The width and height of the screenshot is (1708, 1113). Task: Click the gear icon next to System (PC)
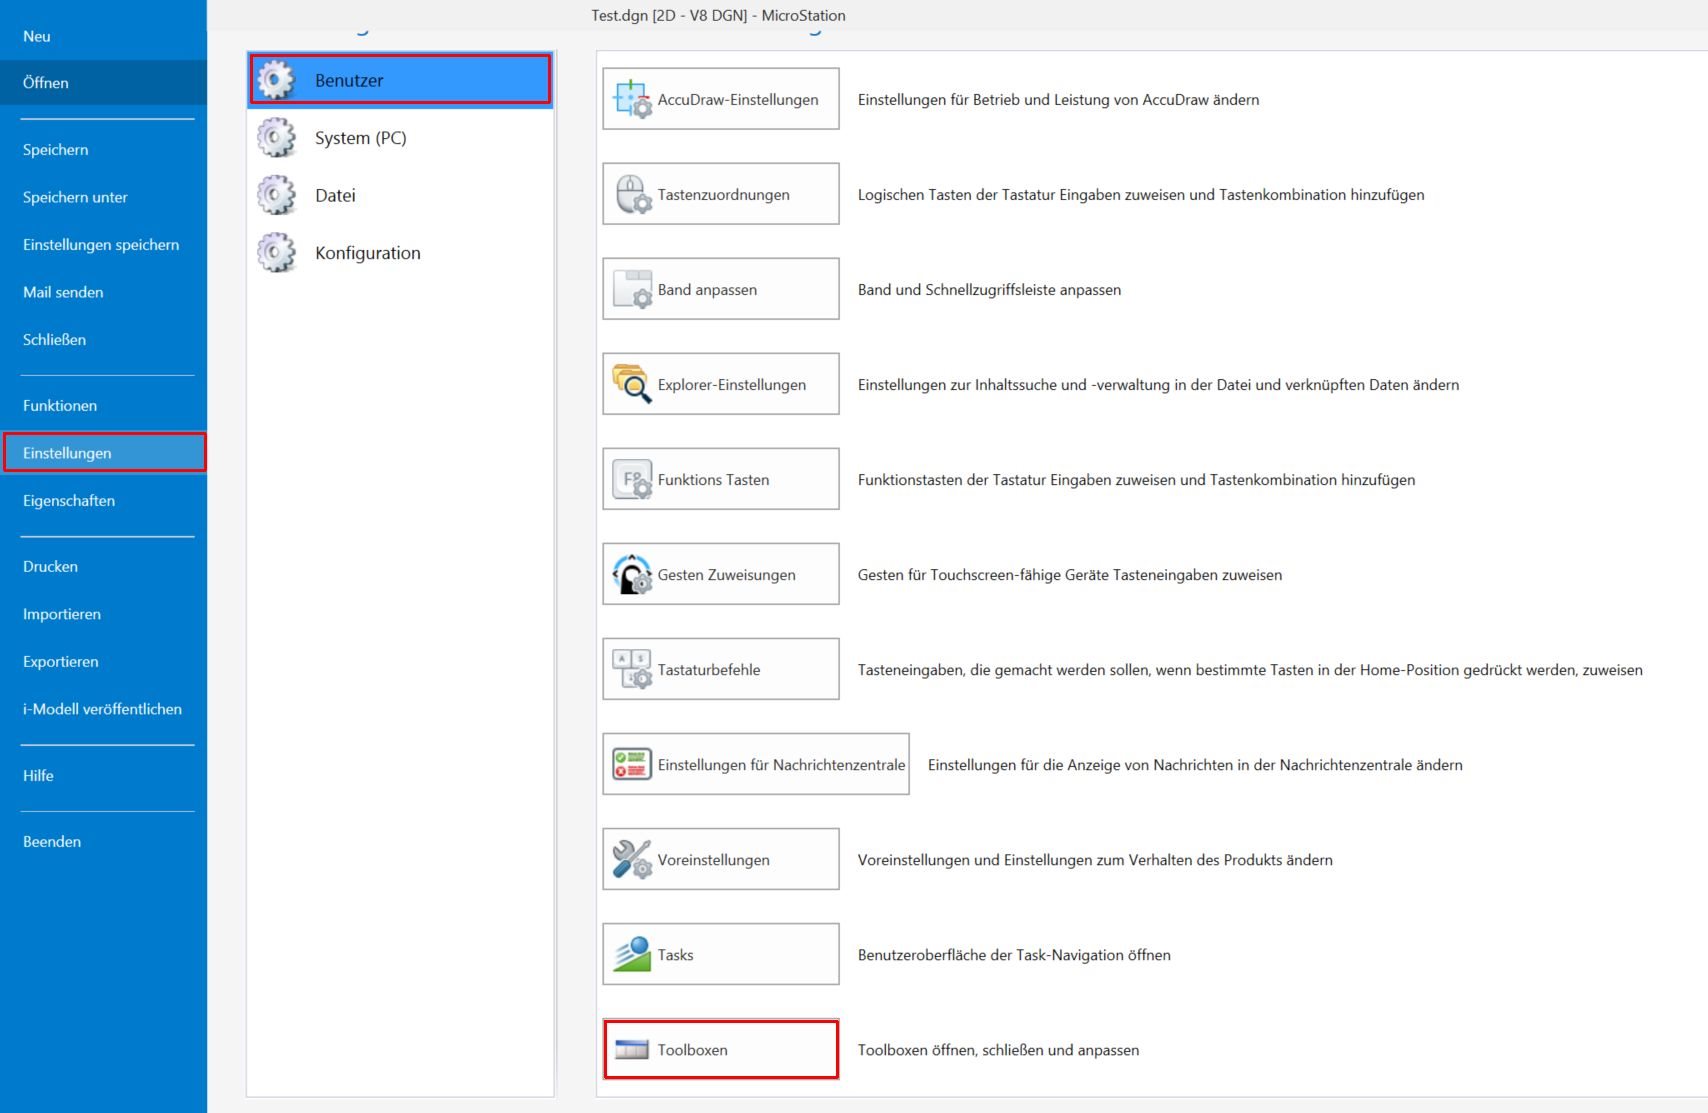277,138
